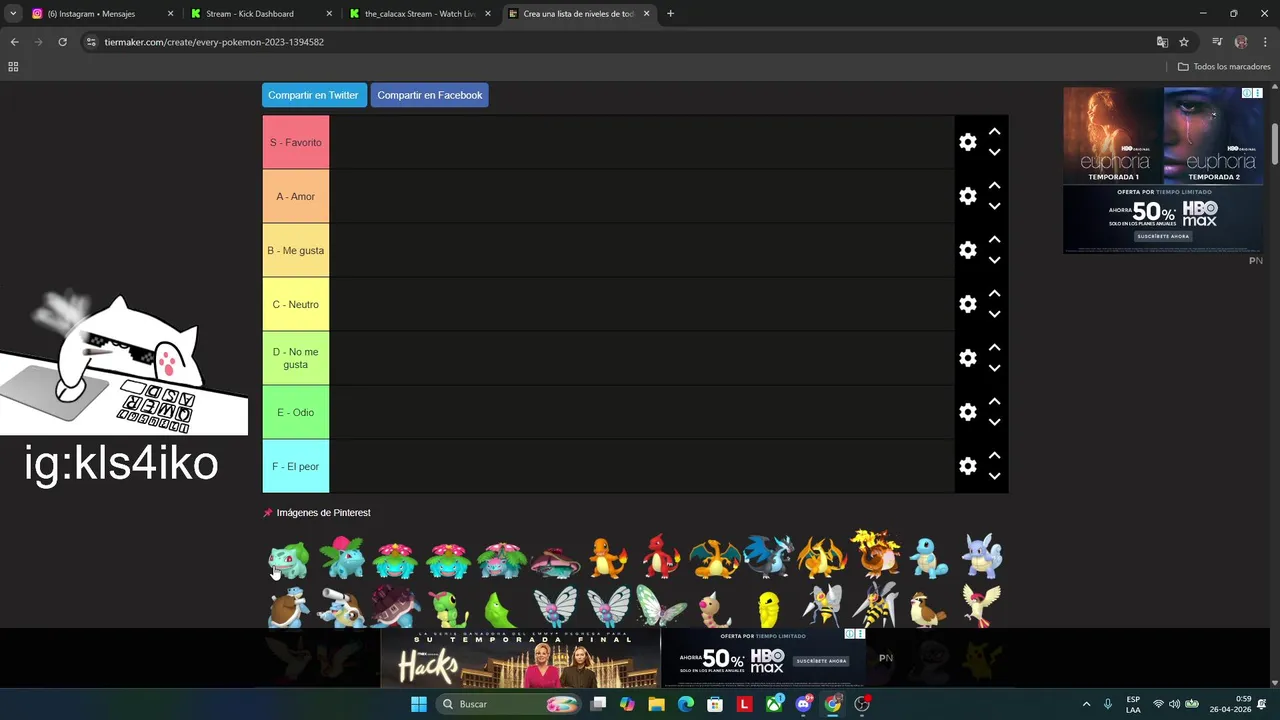Open Todos los marcadores folder
This screenshot has height=720, width=1280.
pyautogui.click(x=1224, y=67)
